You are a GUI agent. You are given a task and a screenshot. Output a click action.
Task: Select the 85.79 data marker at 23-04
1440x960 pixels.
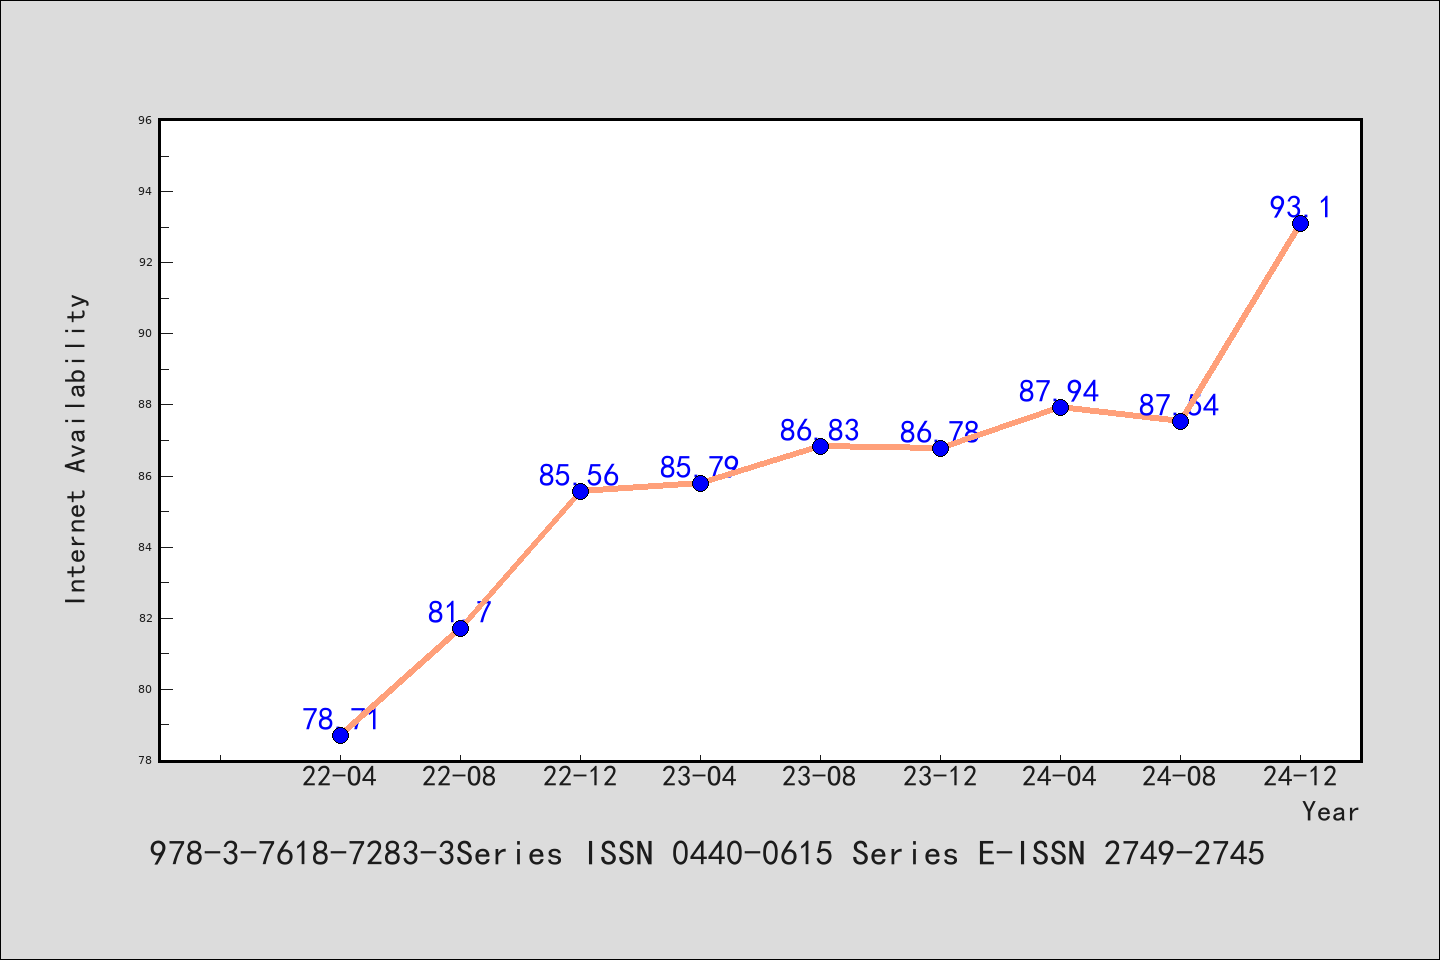coord(700,483)
